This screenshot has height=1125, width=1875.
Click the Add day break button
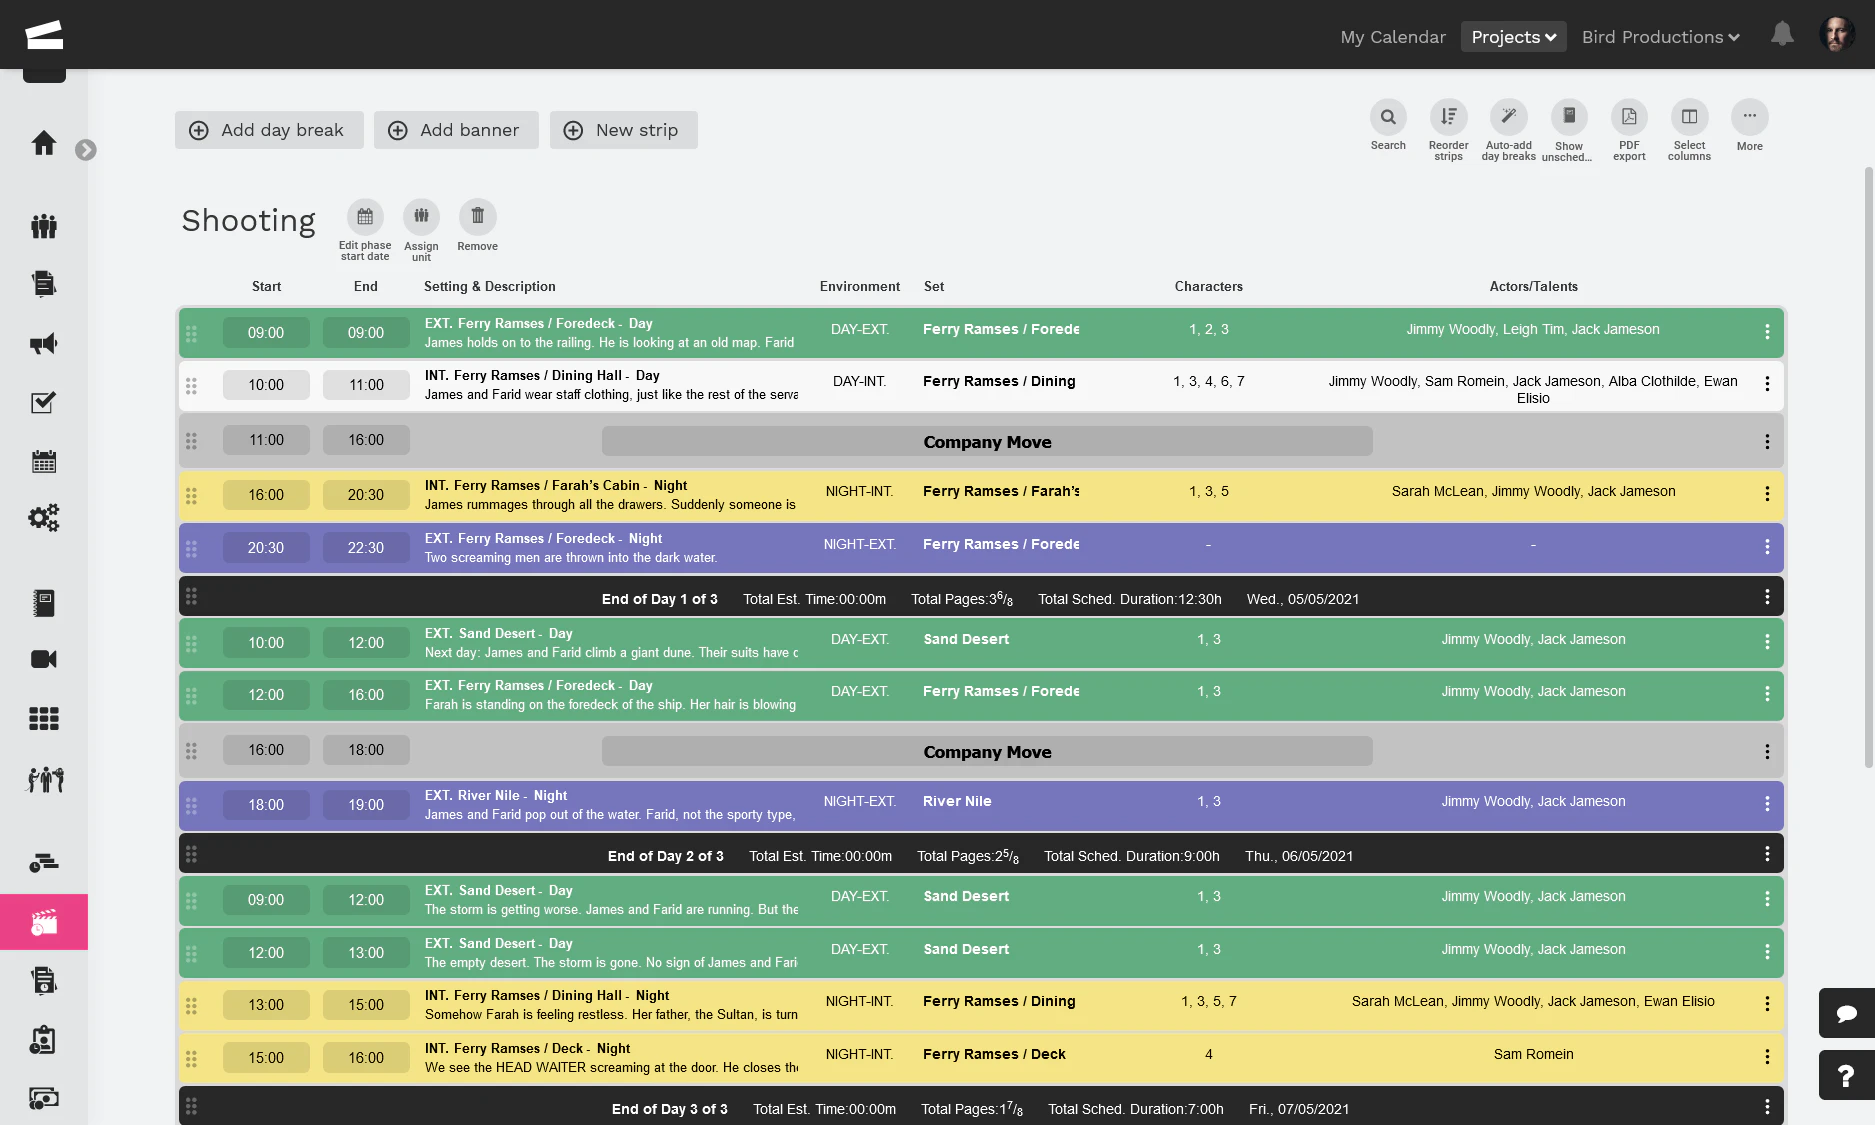[x=268, y=130]
